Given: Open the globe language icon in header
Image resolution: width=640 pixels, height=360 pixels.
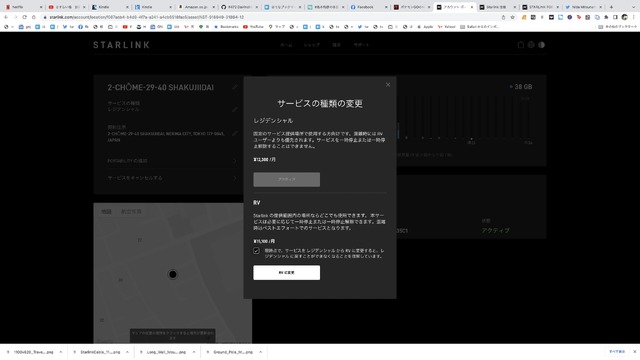Looking at the screenshot, I should coord(531,45).
